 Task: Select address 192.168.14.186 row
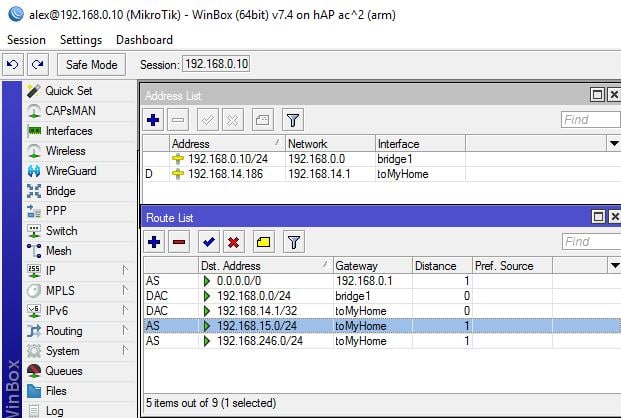pos(381,174)
